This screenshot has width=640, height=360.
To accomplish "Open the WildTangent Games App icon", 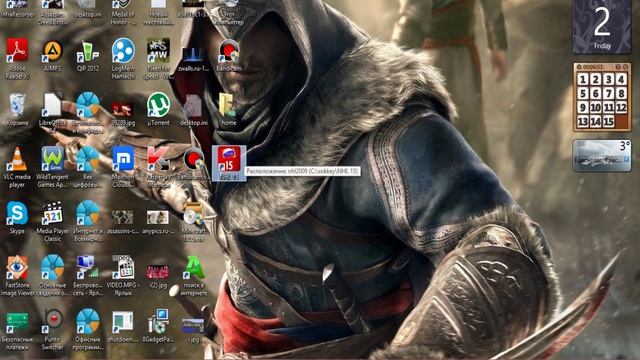I will [53, 159].
